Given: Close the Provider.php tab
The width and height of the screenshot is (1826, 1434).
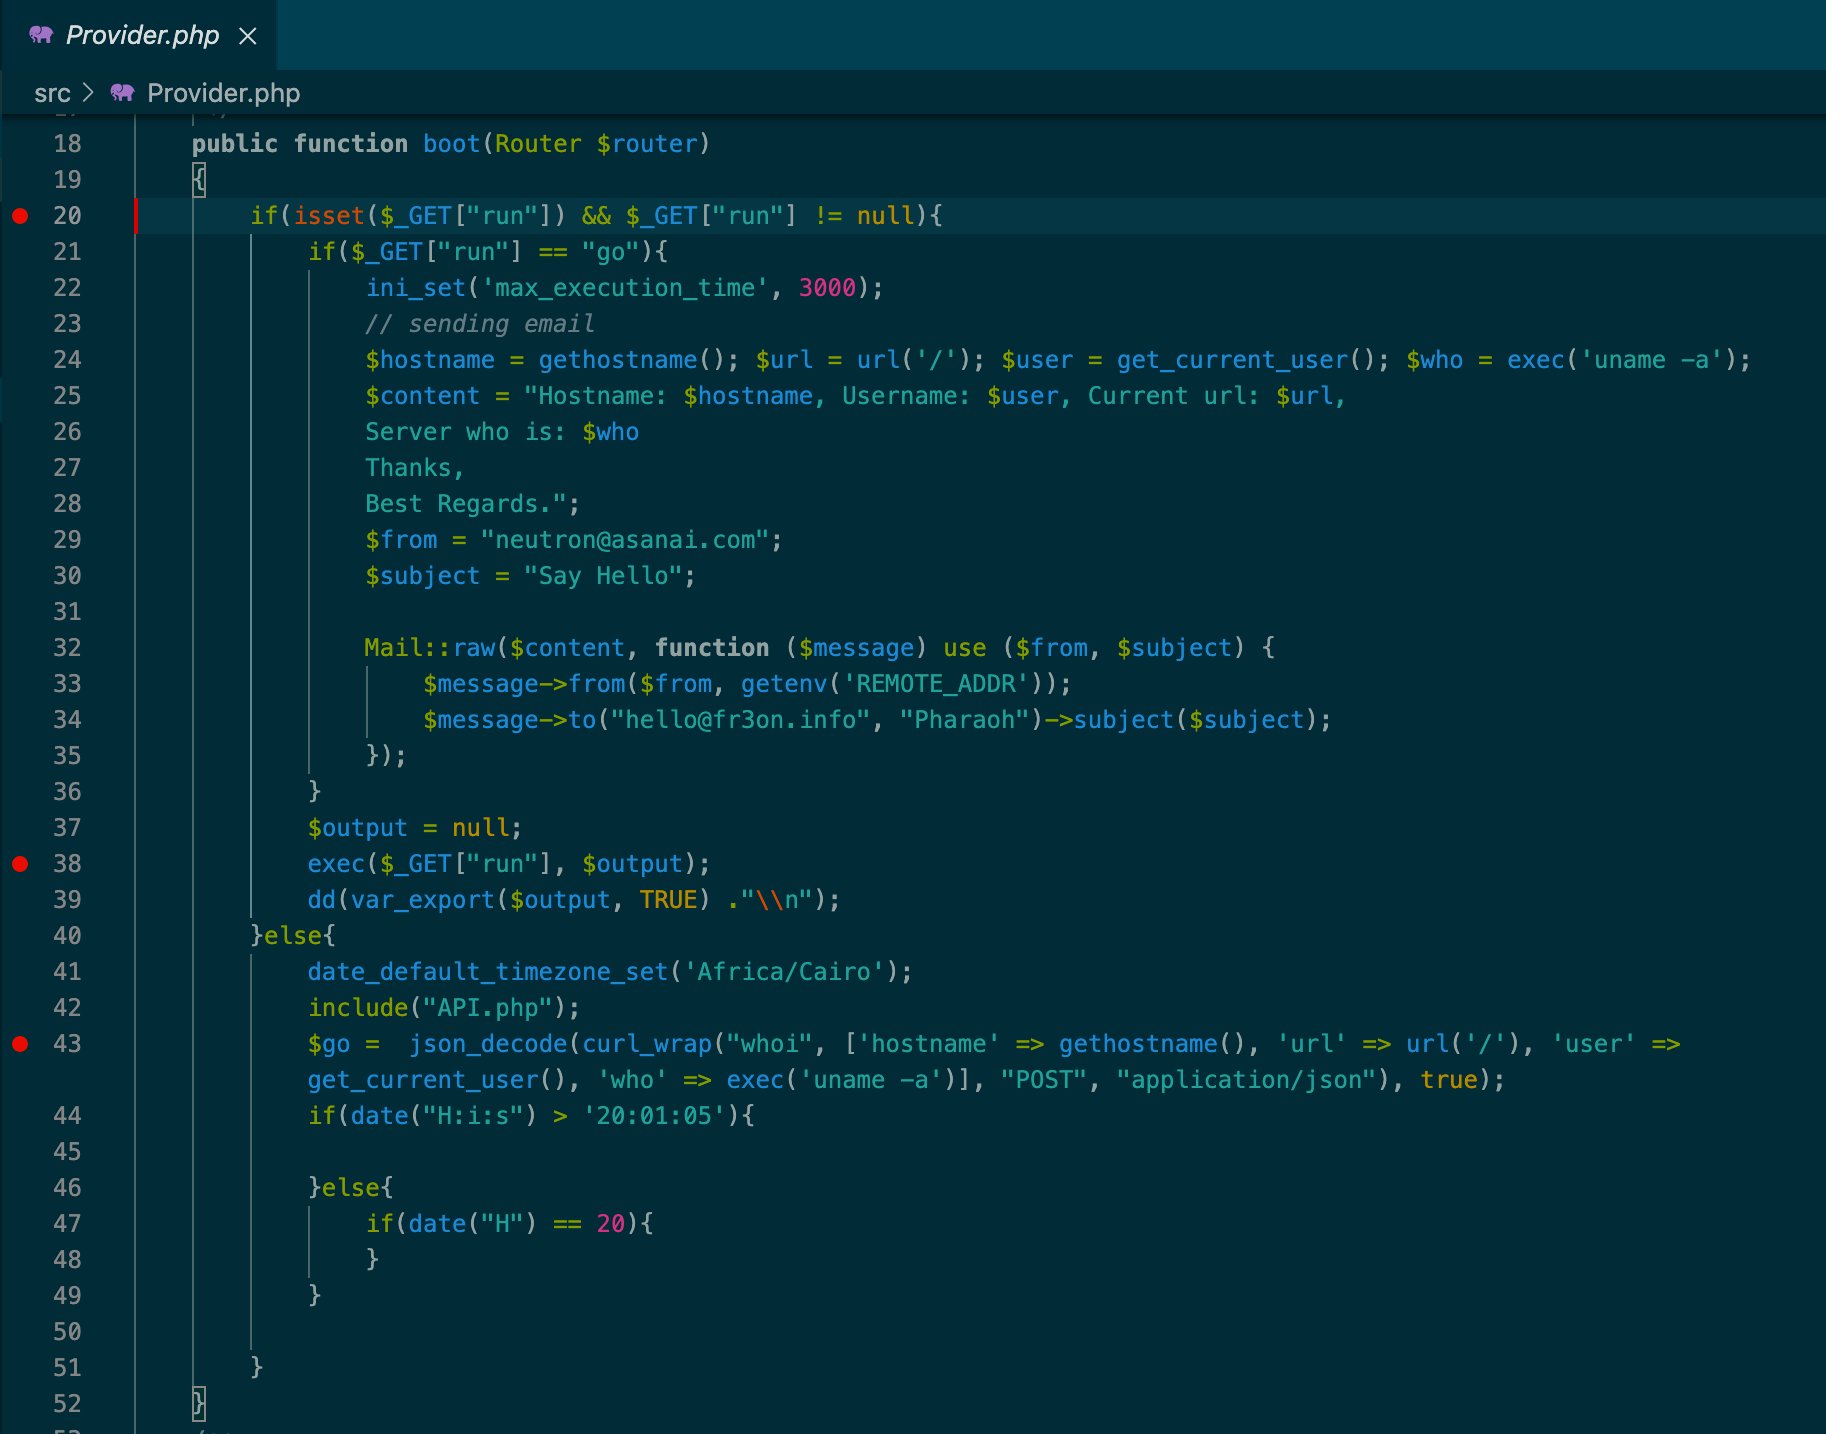Looking at the screenshot, I should tap(248, 36).
